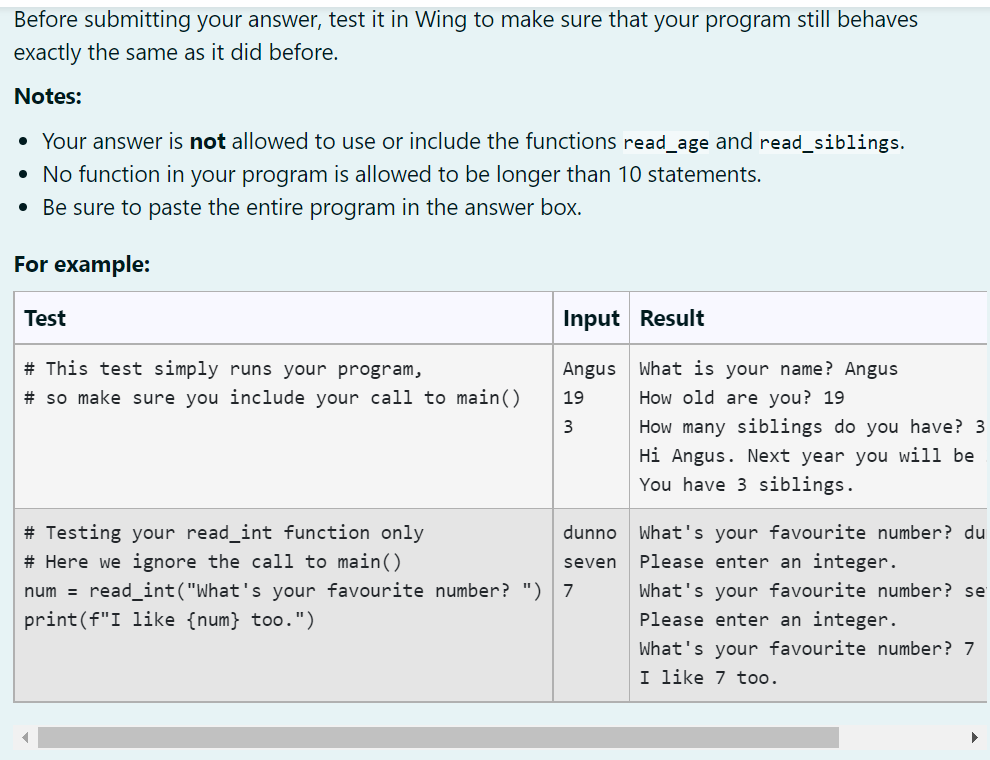Screen dimensions: 990x760
Task: Click the 'I like 7 too.' result line
Action: click(708, 678)
